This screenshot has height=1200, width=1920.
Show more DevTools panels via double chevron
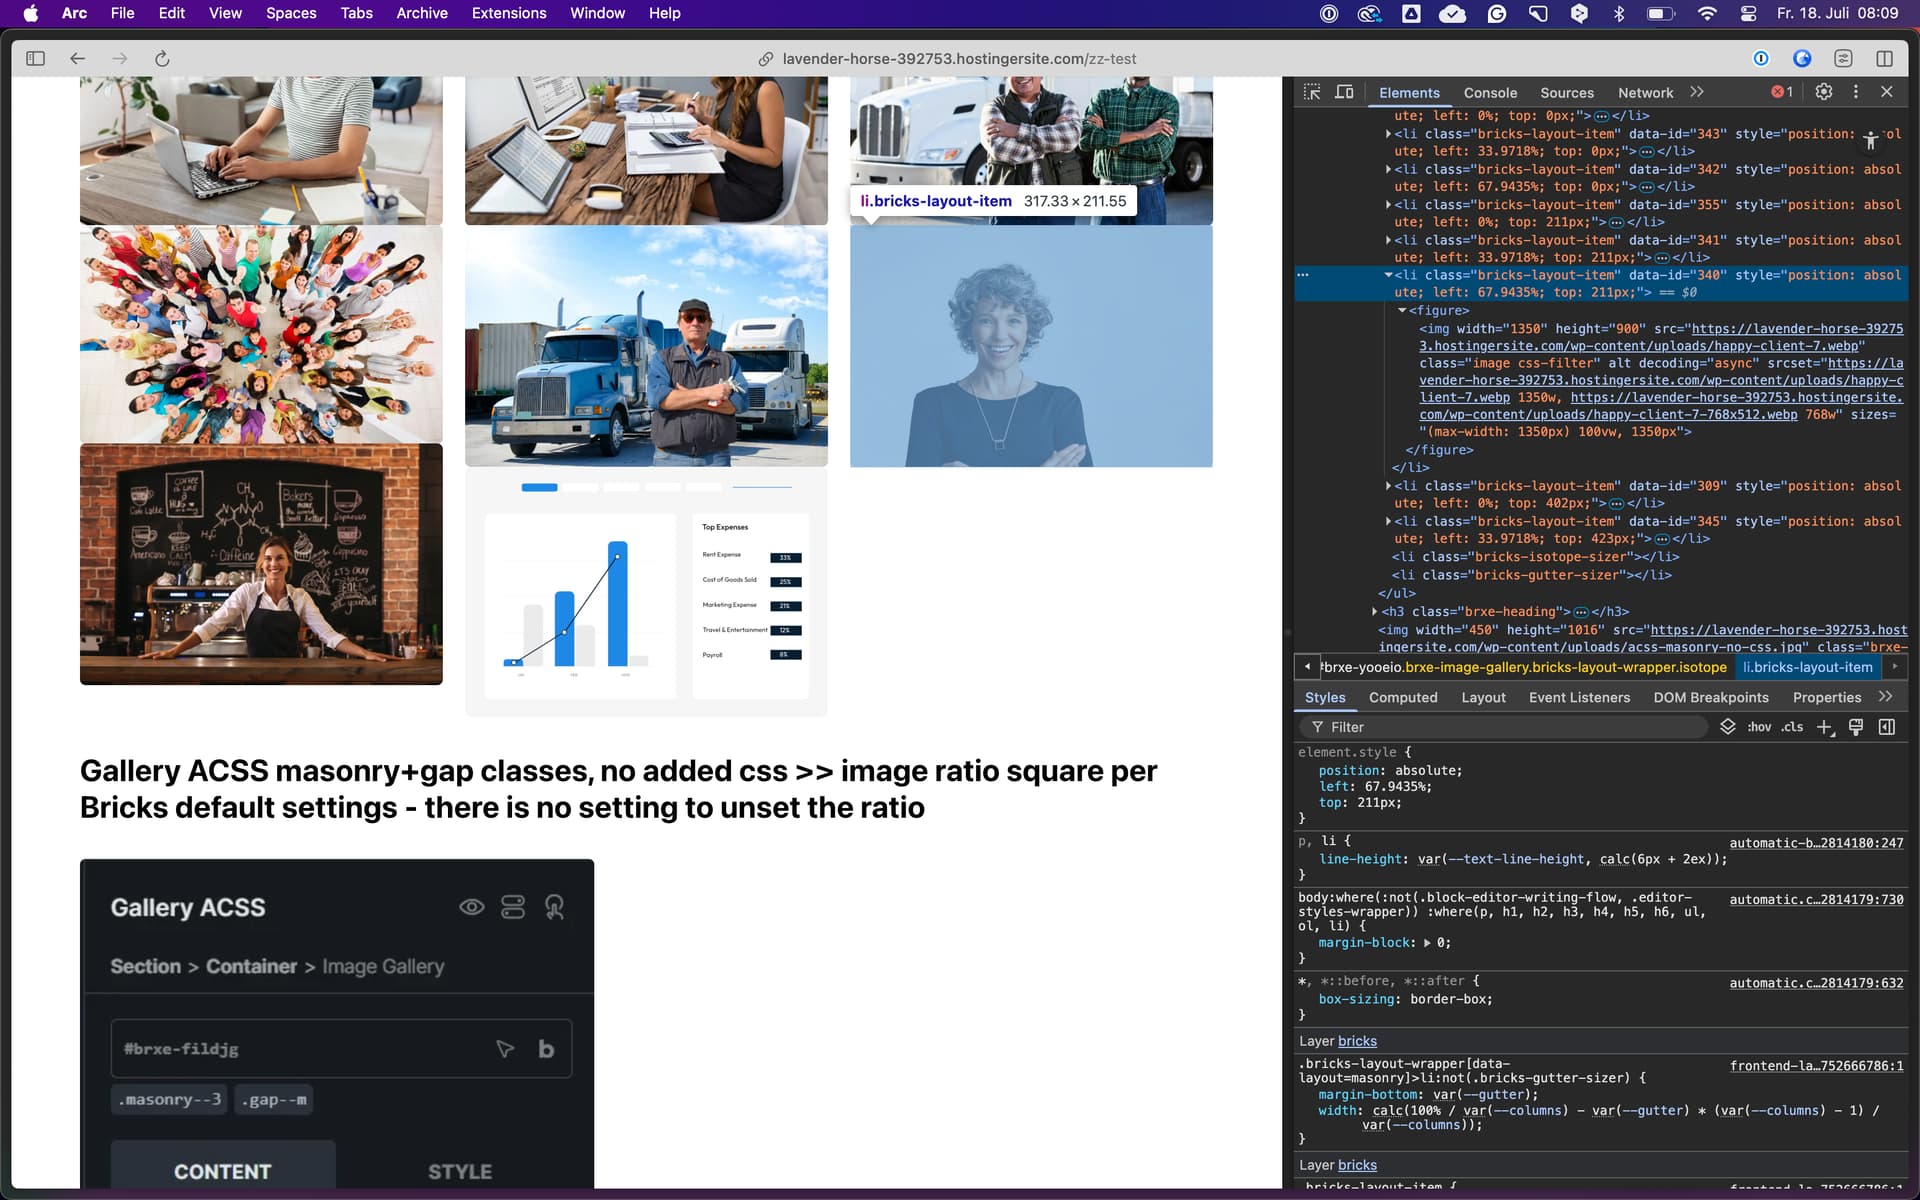pos(1697,92)
